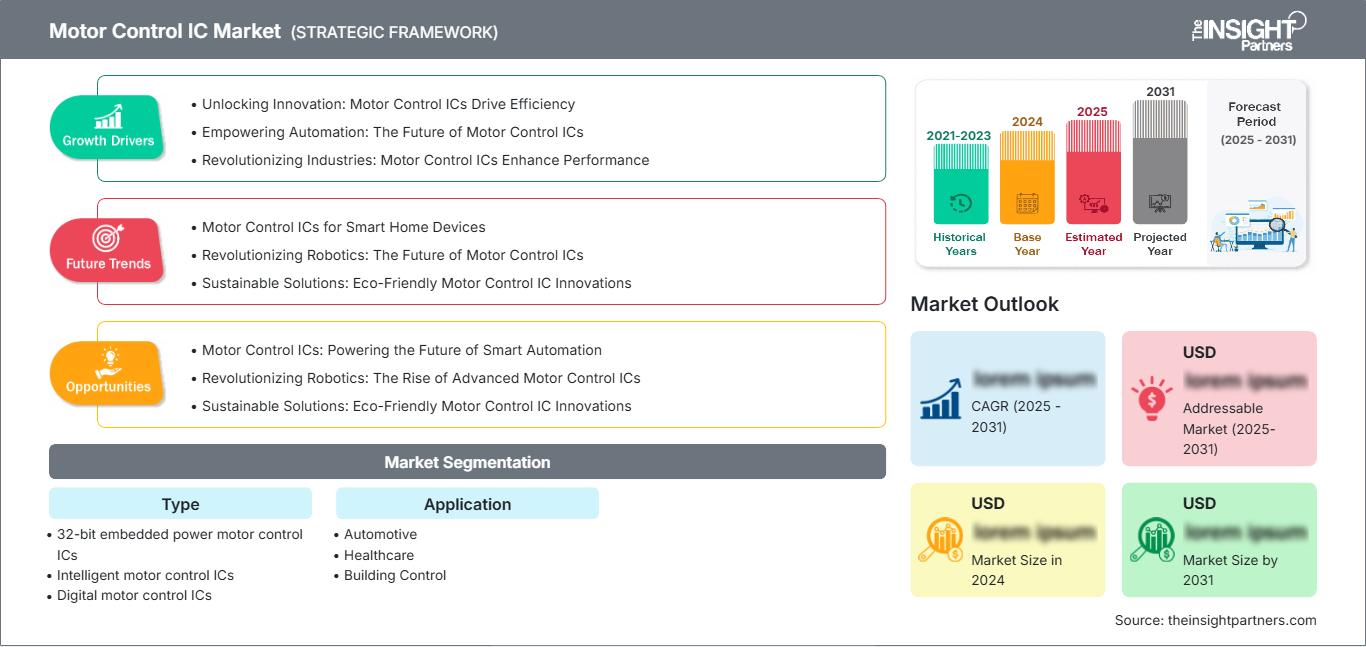This screenshot has width=1366, height=647.
Task: Click the Market Segmentation header bar
Action: coord(467,462)
